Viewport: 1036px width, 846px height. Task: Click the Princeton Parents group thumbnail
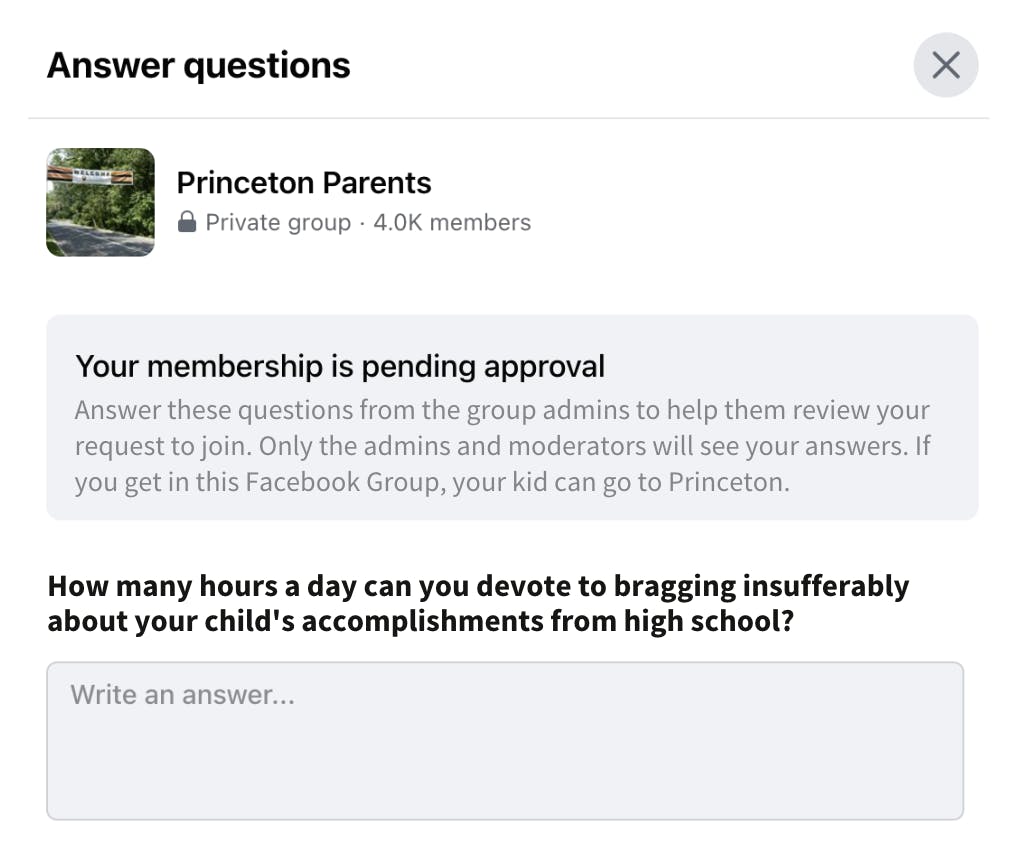(101, 202)
